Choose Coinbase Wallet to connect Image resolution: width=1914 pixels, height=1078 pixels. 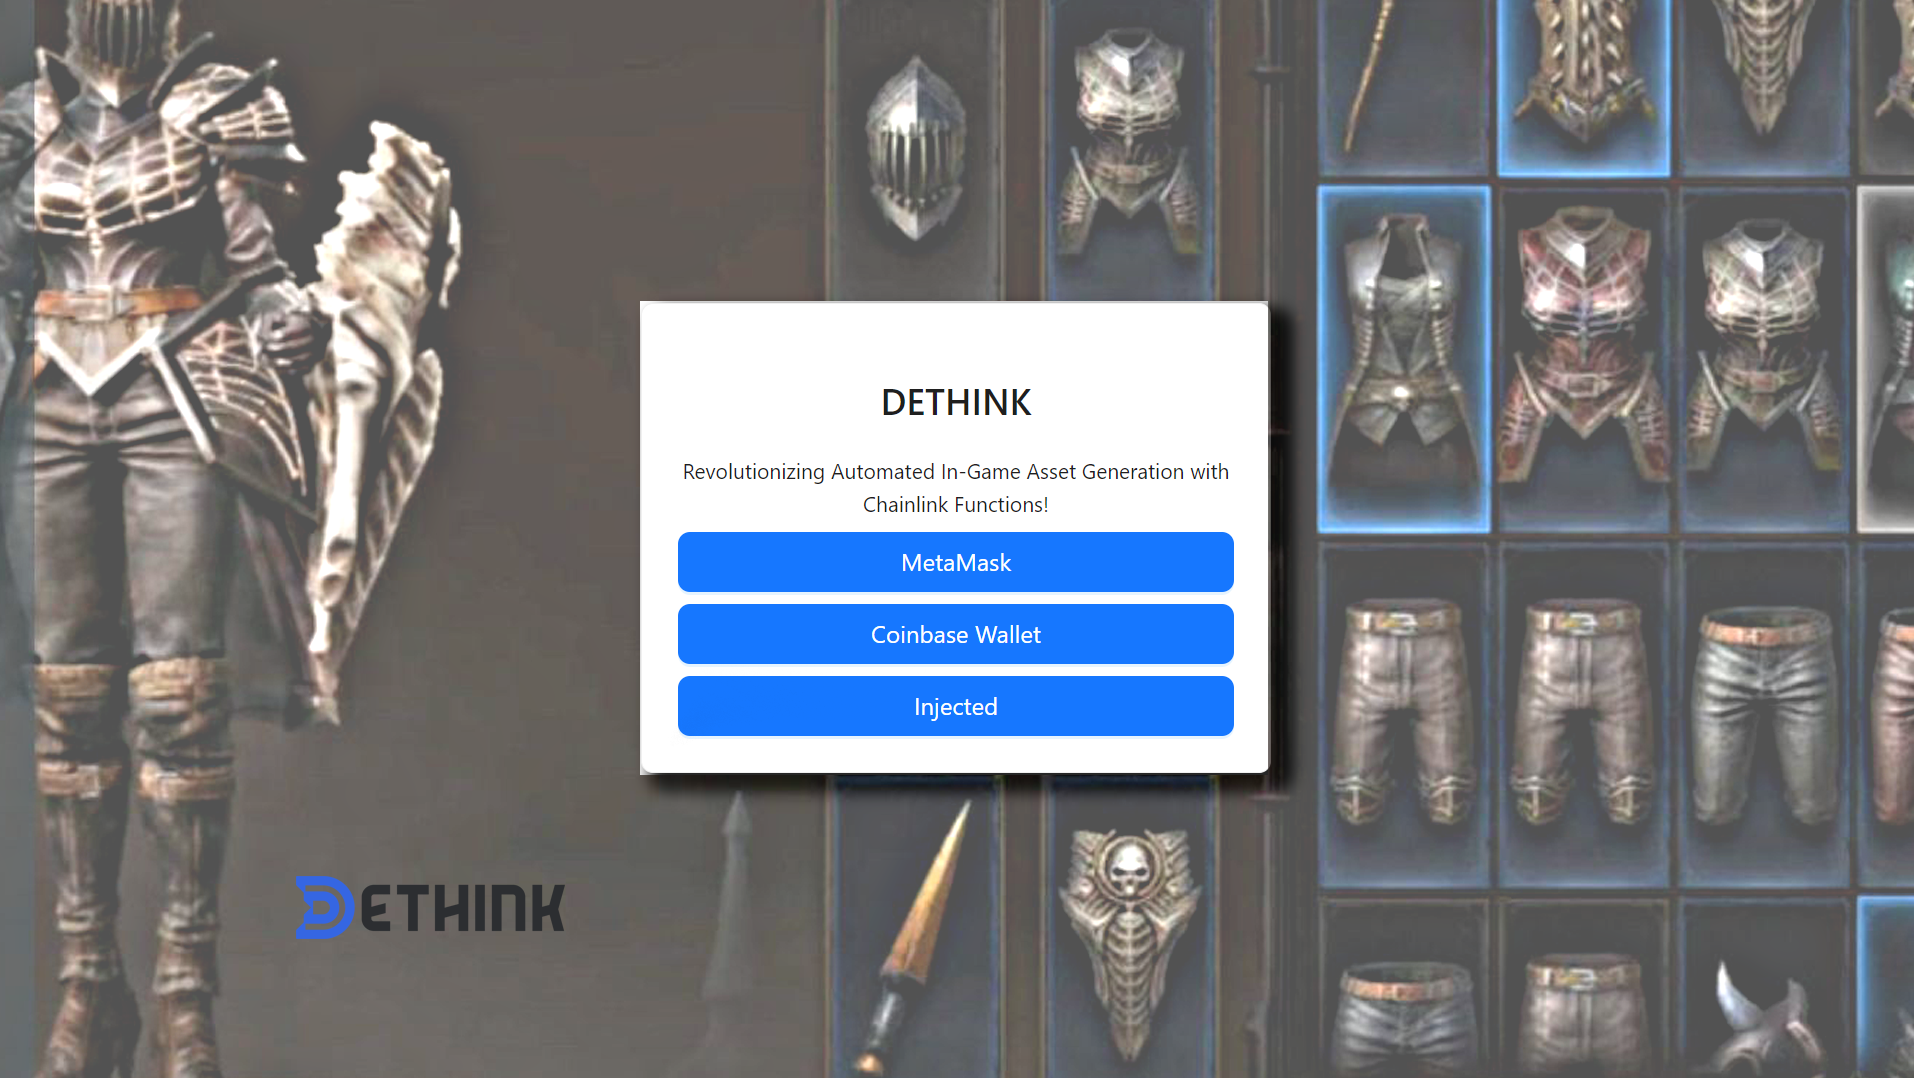point(955,634)
